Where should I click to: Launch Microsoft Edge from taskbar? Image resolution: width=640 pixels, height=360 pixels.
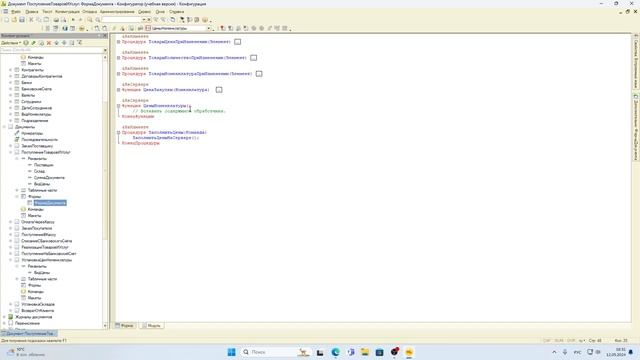(336, 352)
